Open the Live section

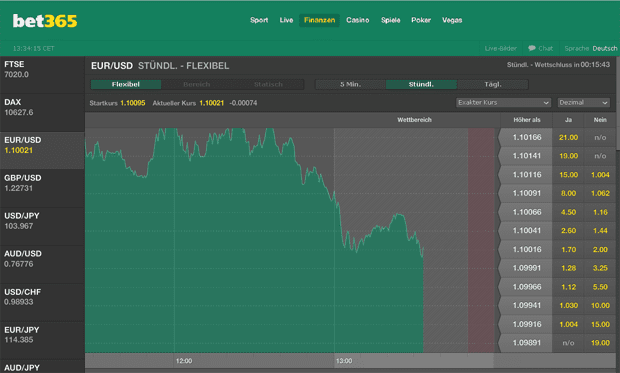tap(286, 20)
